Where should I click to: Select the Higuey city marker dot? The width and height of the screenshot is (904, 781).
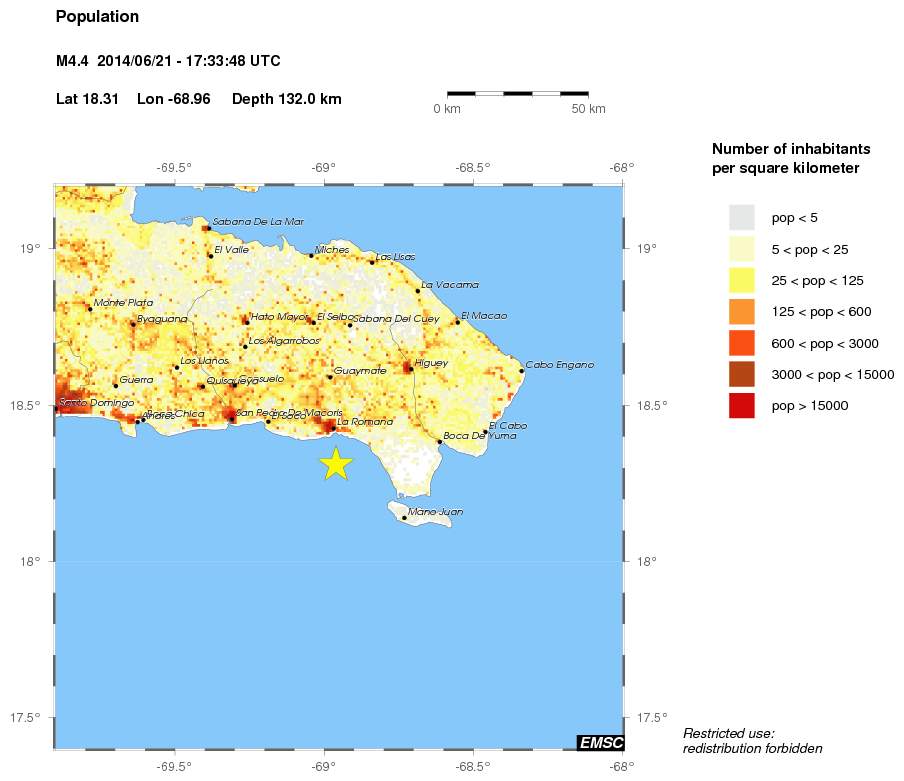tap(410, 369)
